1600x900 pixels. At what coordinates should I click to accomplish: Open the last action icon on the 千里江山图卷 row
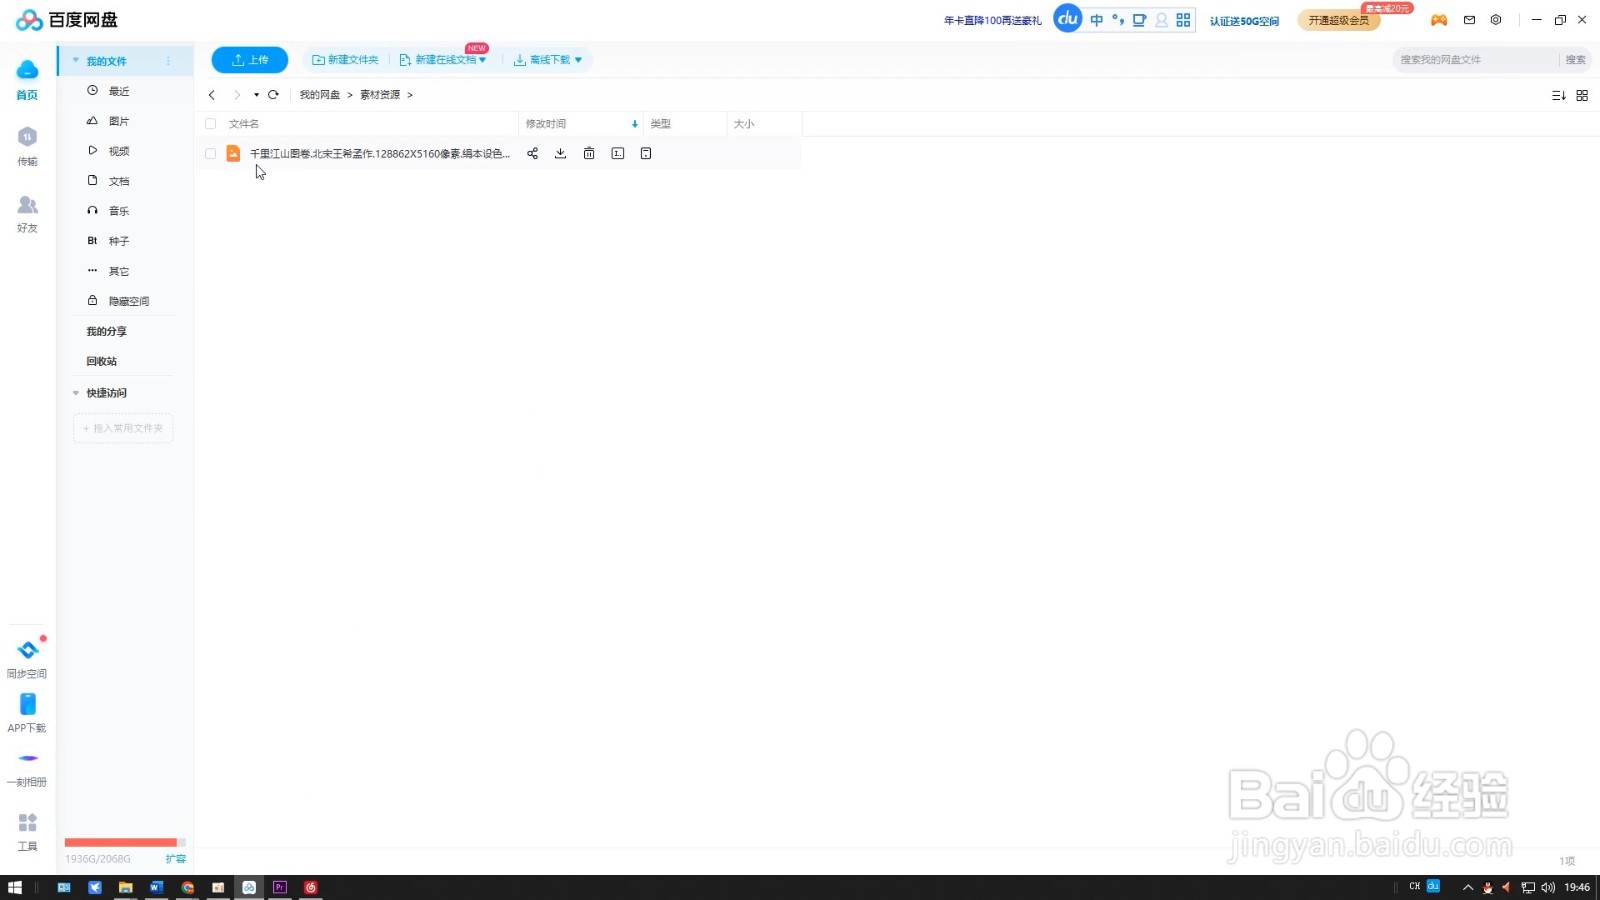tap(646, 153)
